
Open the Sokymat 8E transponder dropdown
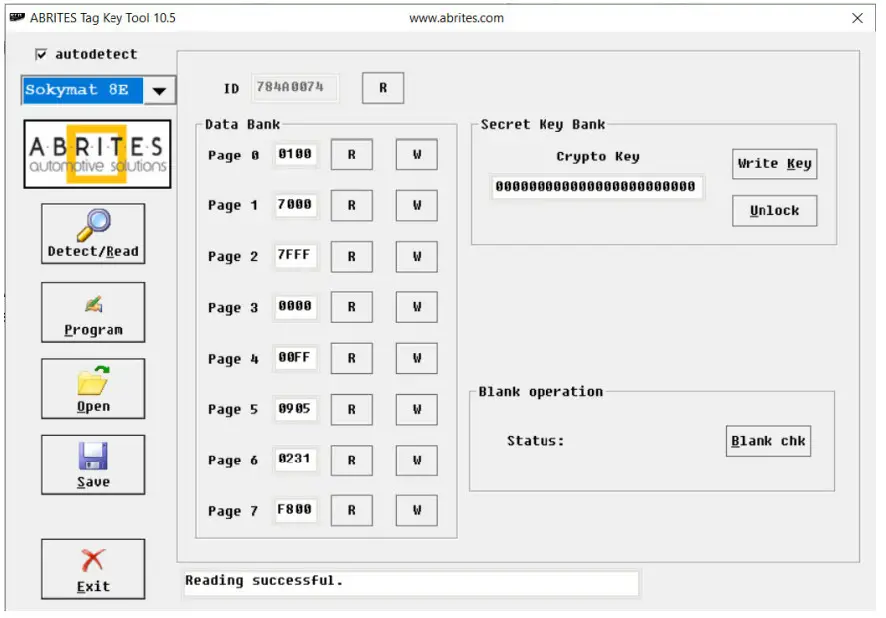point(157,90)
